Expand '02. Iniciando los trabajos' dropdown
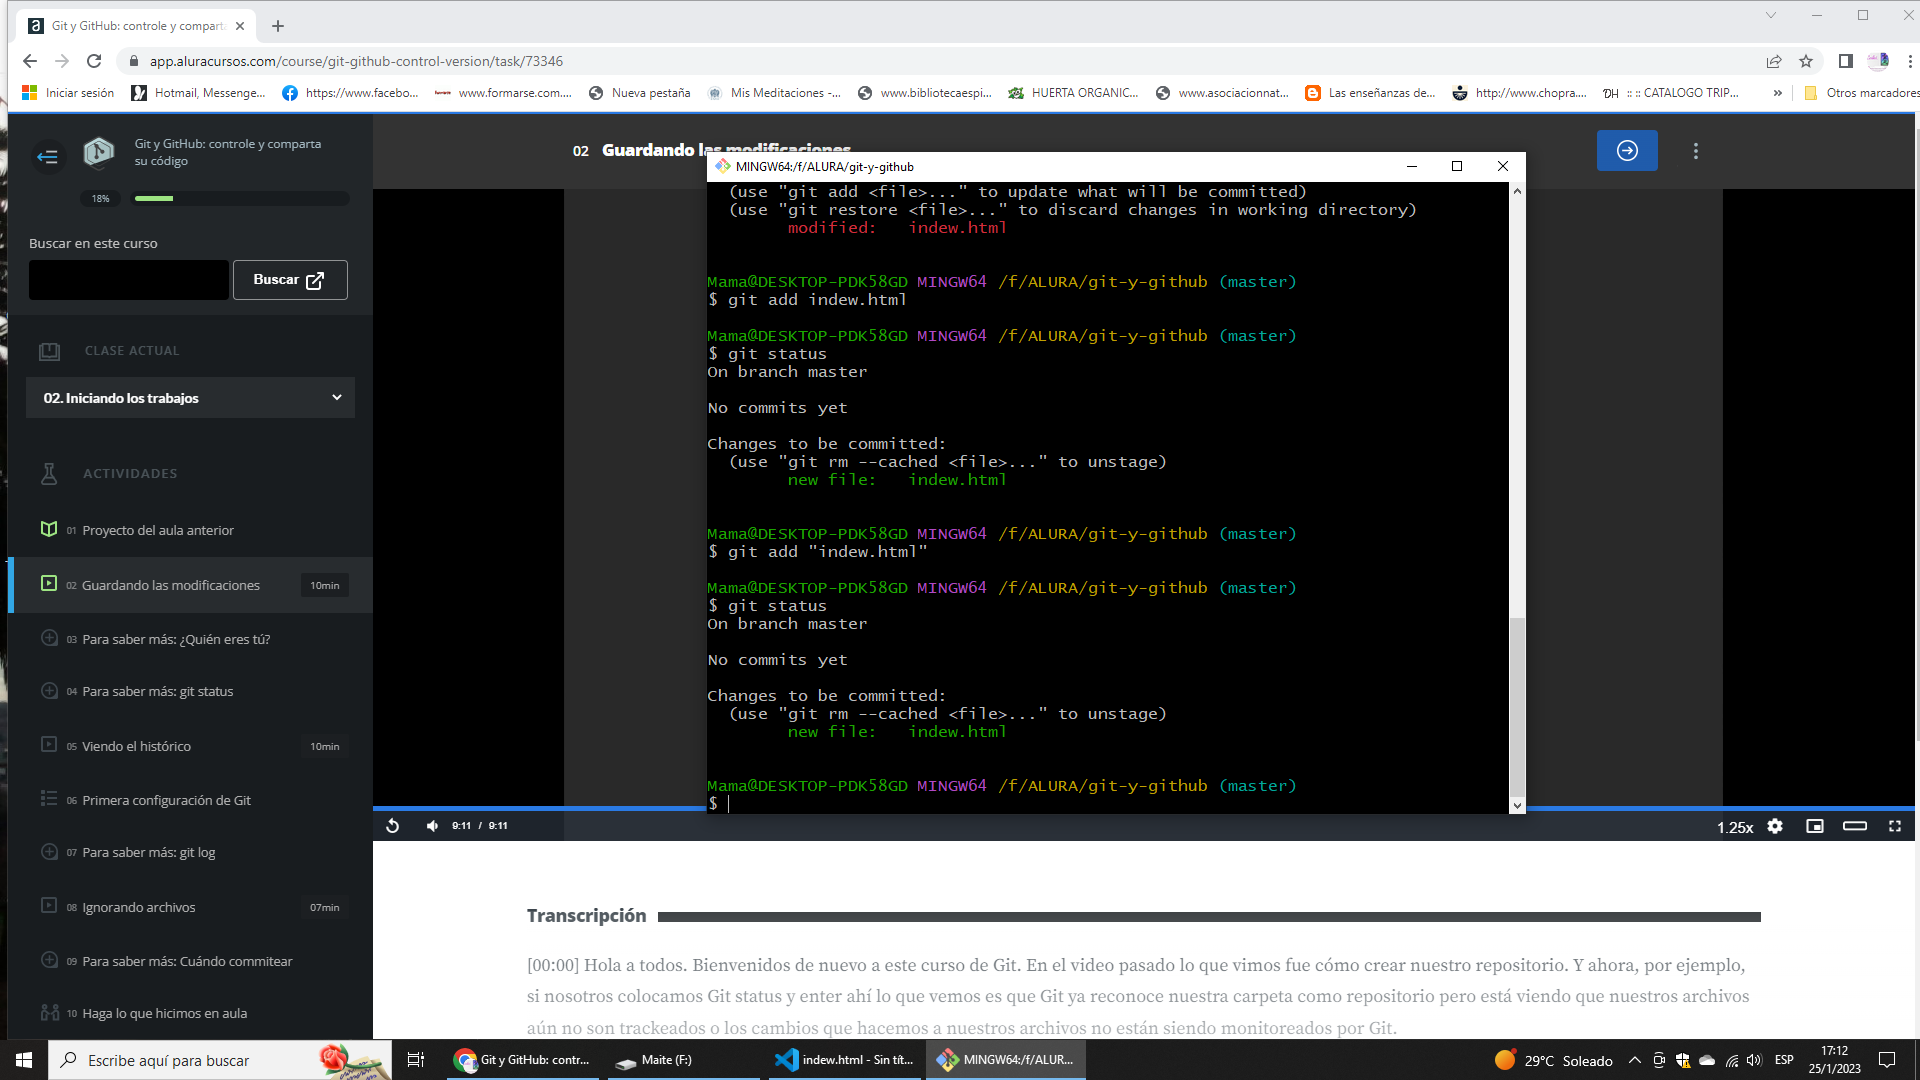This screenshot has width=1920, height=1080. [190, 398]
